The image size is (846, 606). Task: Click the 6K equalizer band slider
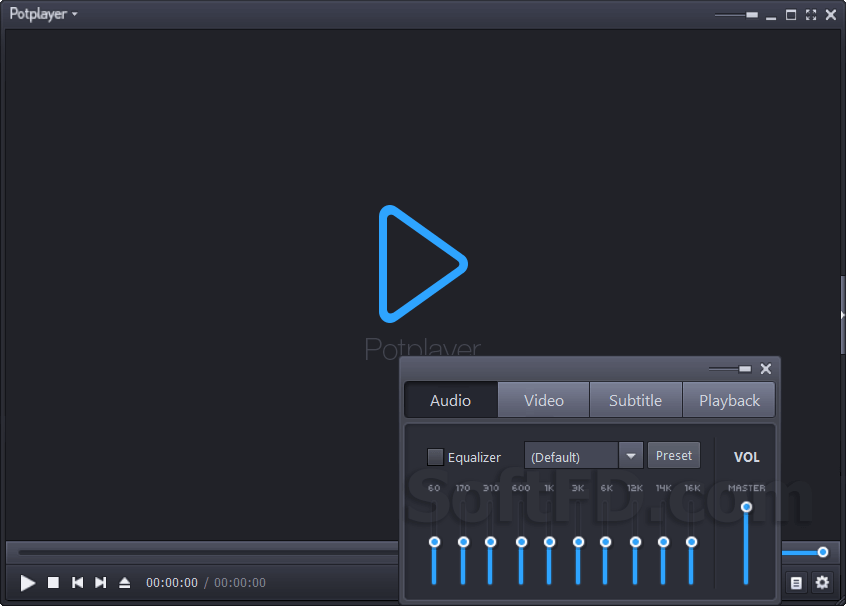(x=605, y=542)
